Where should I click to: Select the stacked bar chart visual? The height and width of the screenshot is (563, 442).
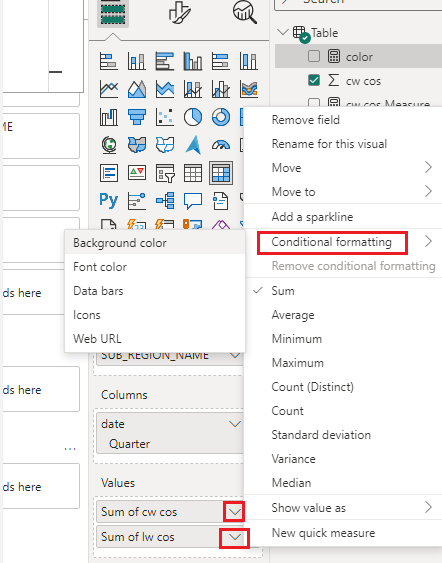click(x=109, y=61)
